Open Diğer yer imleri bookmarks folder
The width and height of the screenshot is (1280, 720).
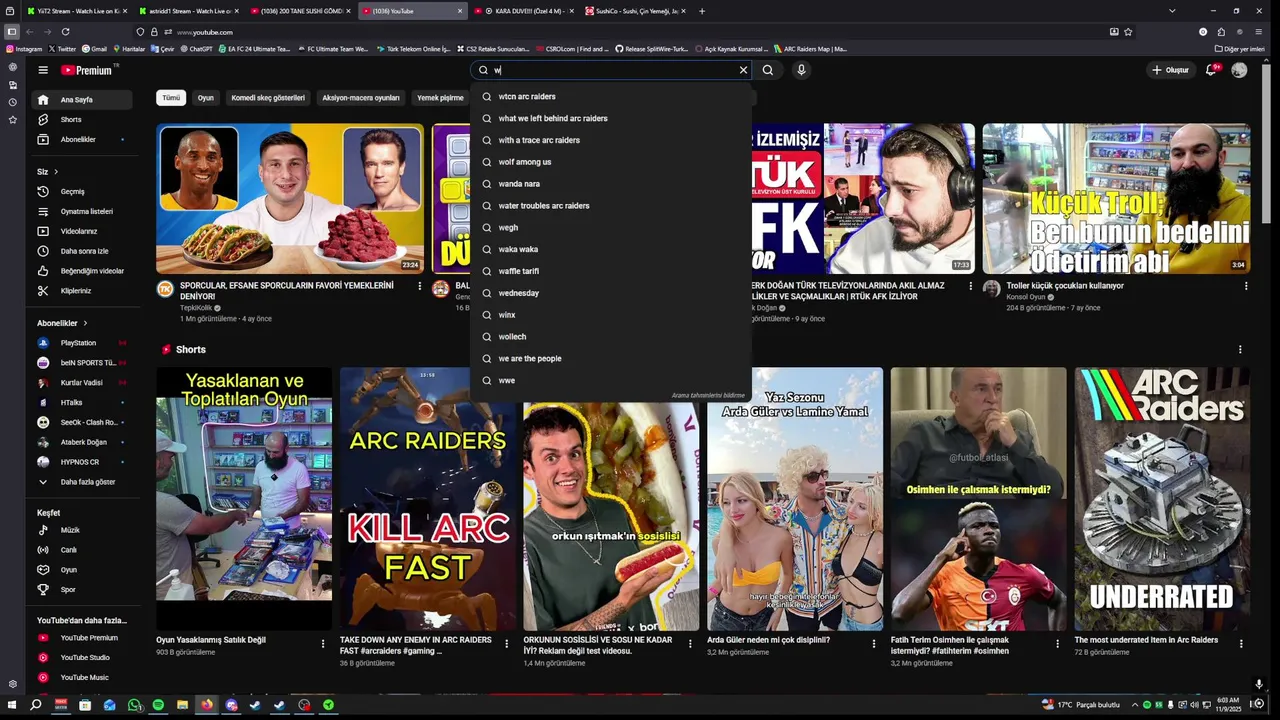(x=1240, y=48)
